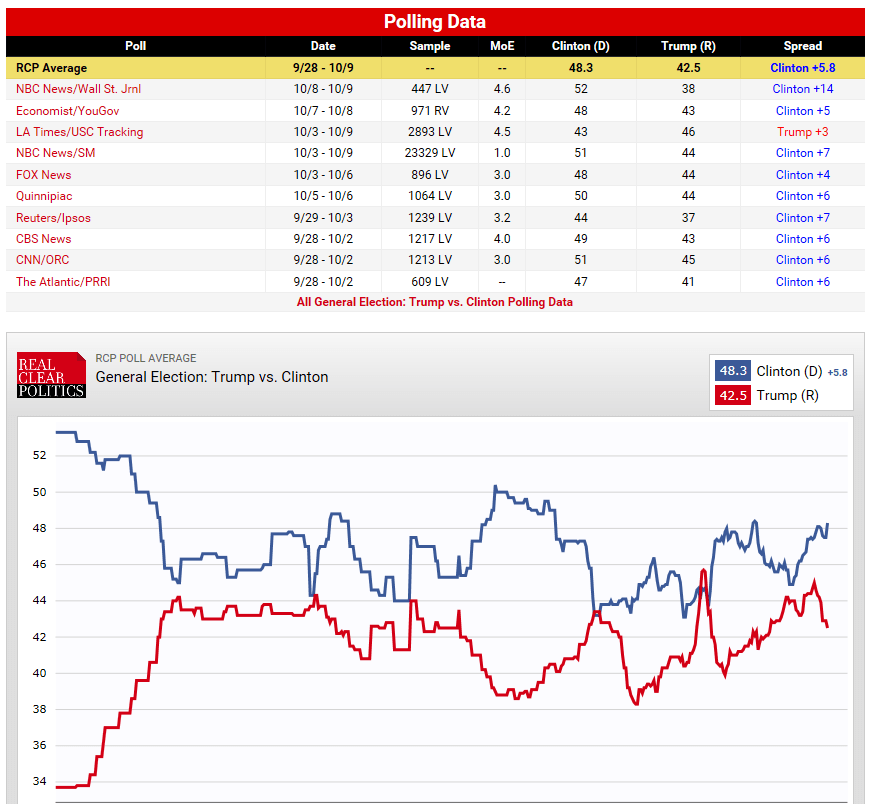Click the Sample column header
Image resolution: width=874 pixels, height=804 pixels.
point(430,46)
